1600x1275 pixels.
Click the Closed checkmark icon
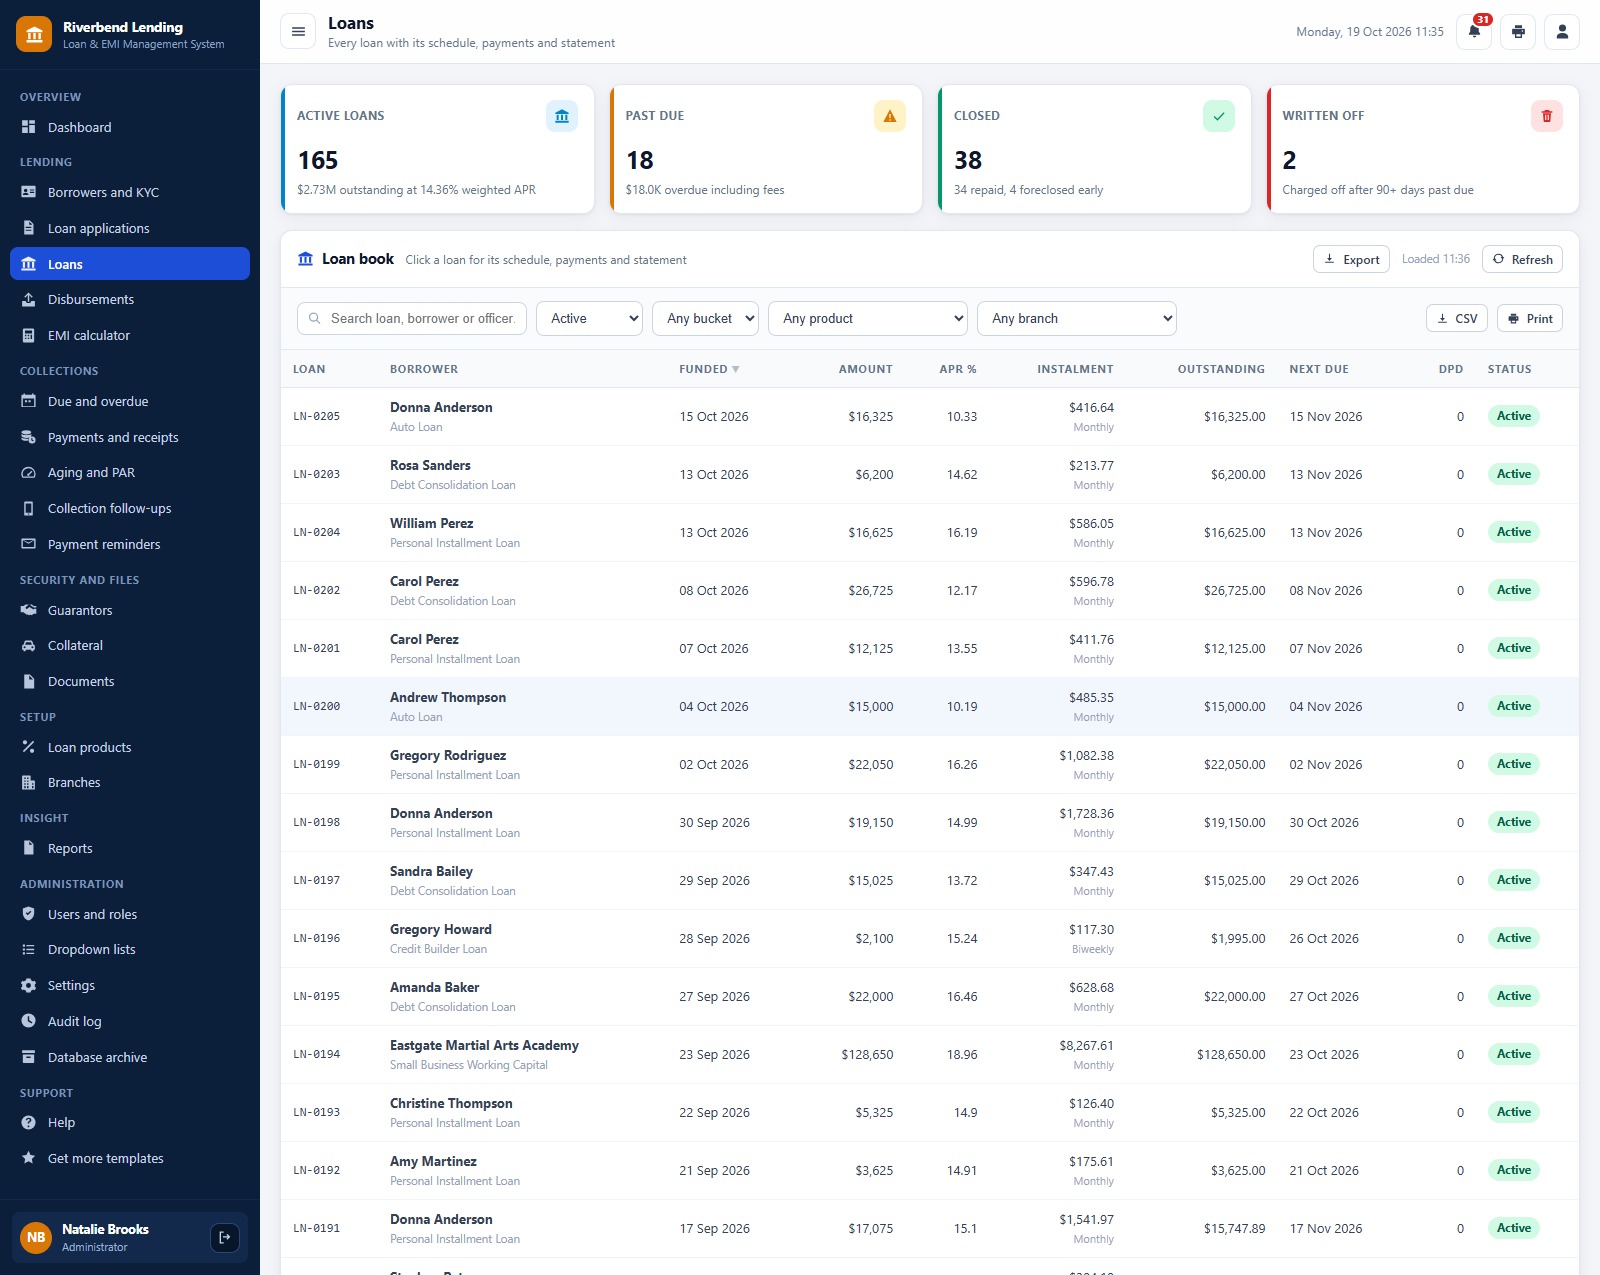pos(1219,116)
